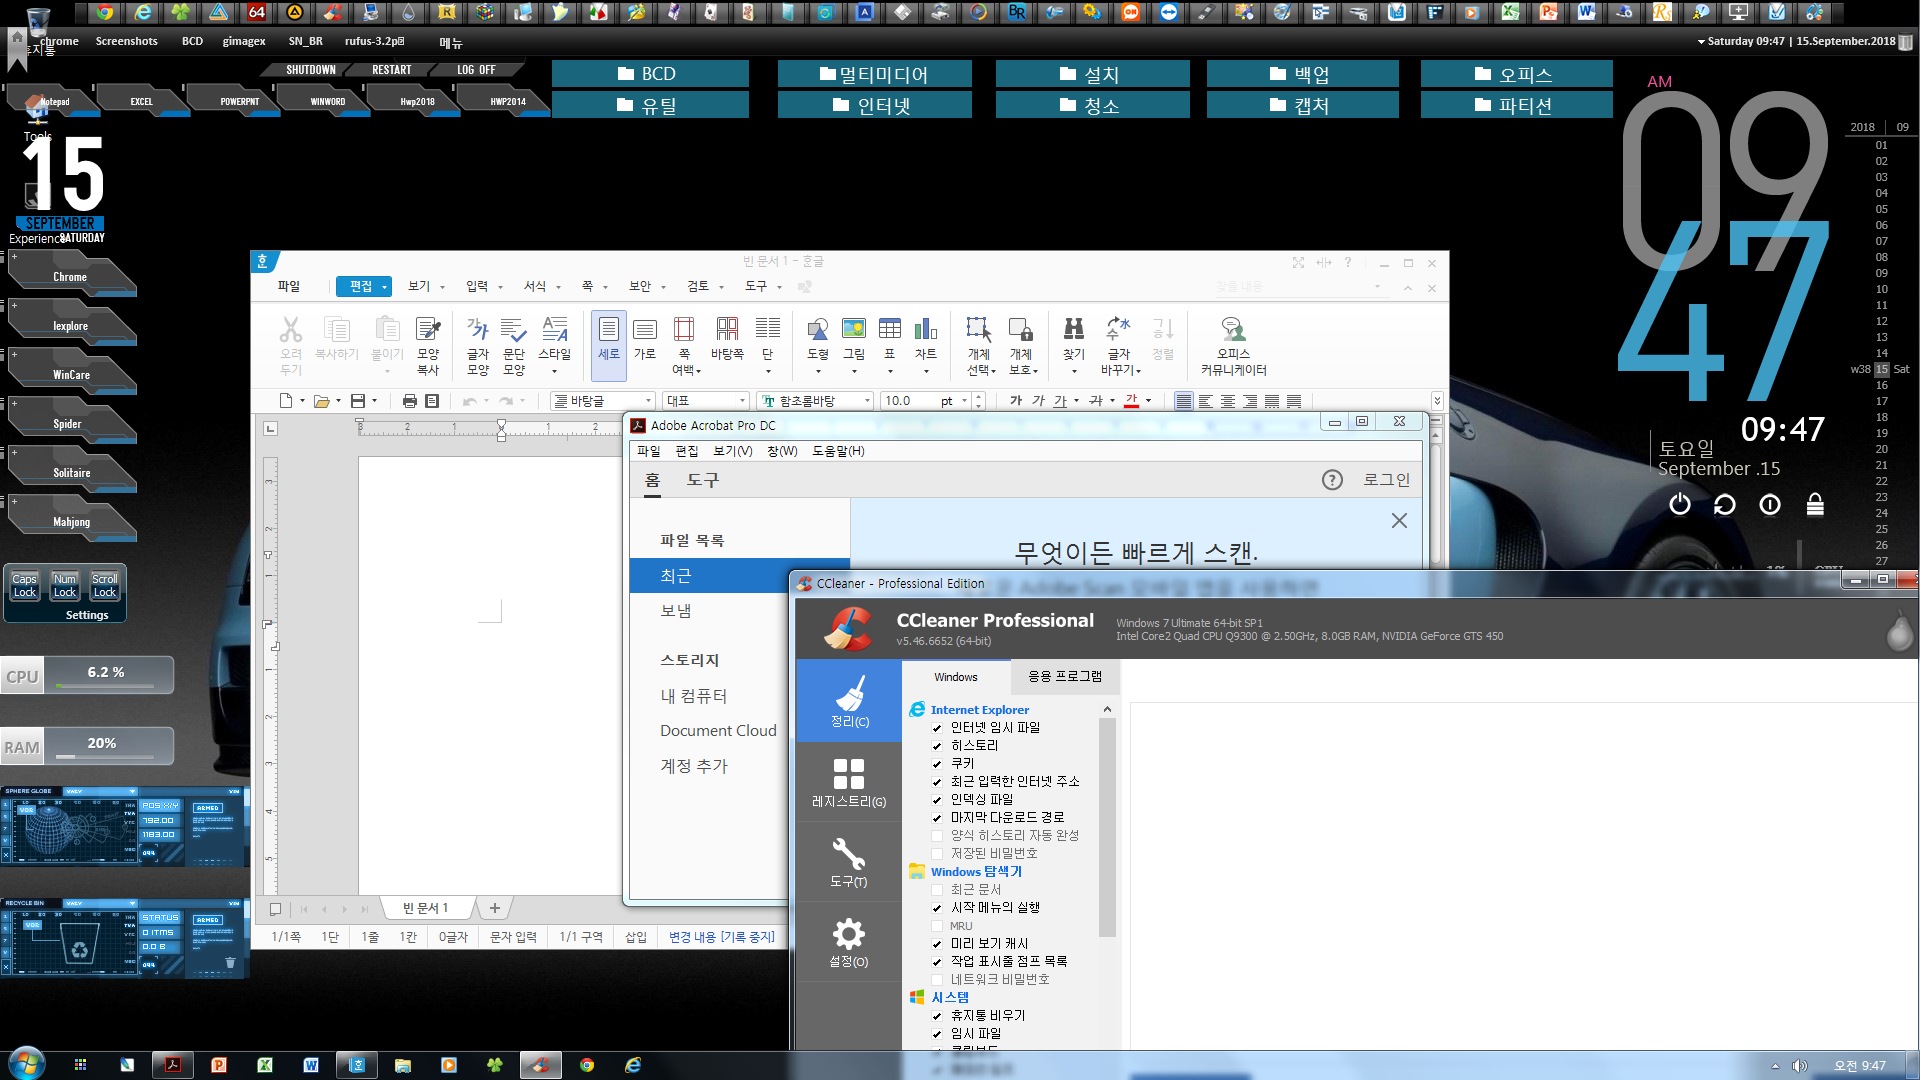The height and width of the screenshot is (1080, 1920).
Task: Open CCleaner Registry (레지스트리) section
Action: click(x=849, y=781)
